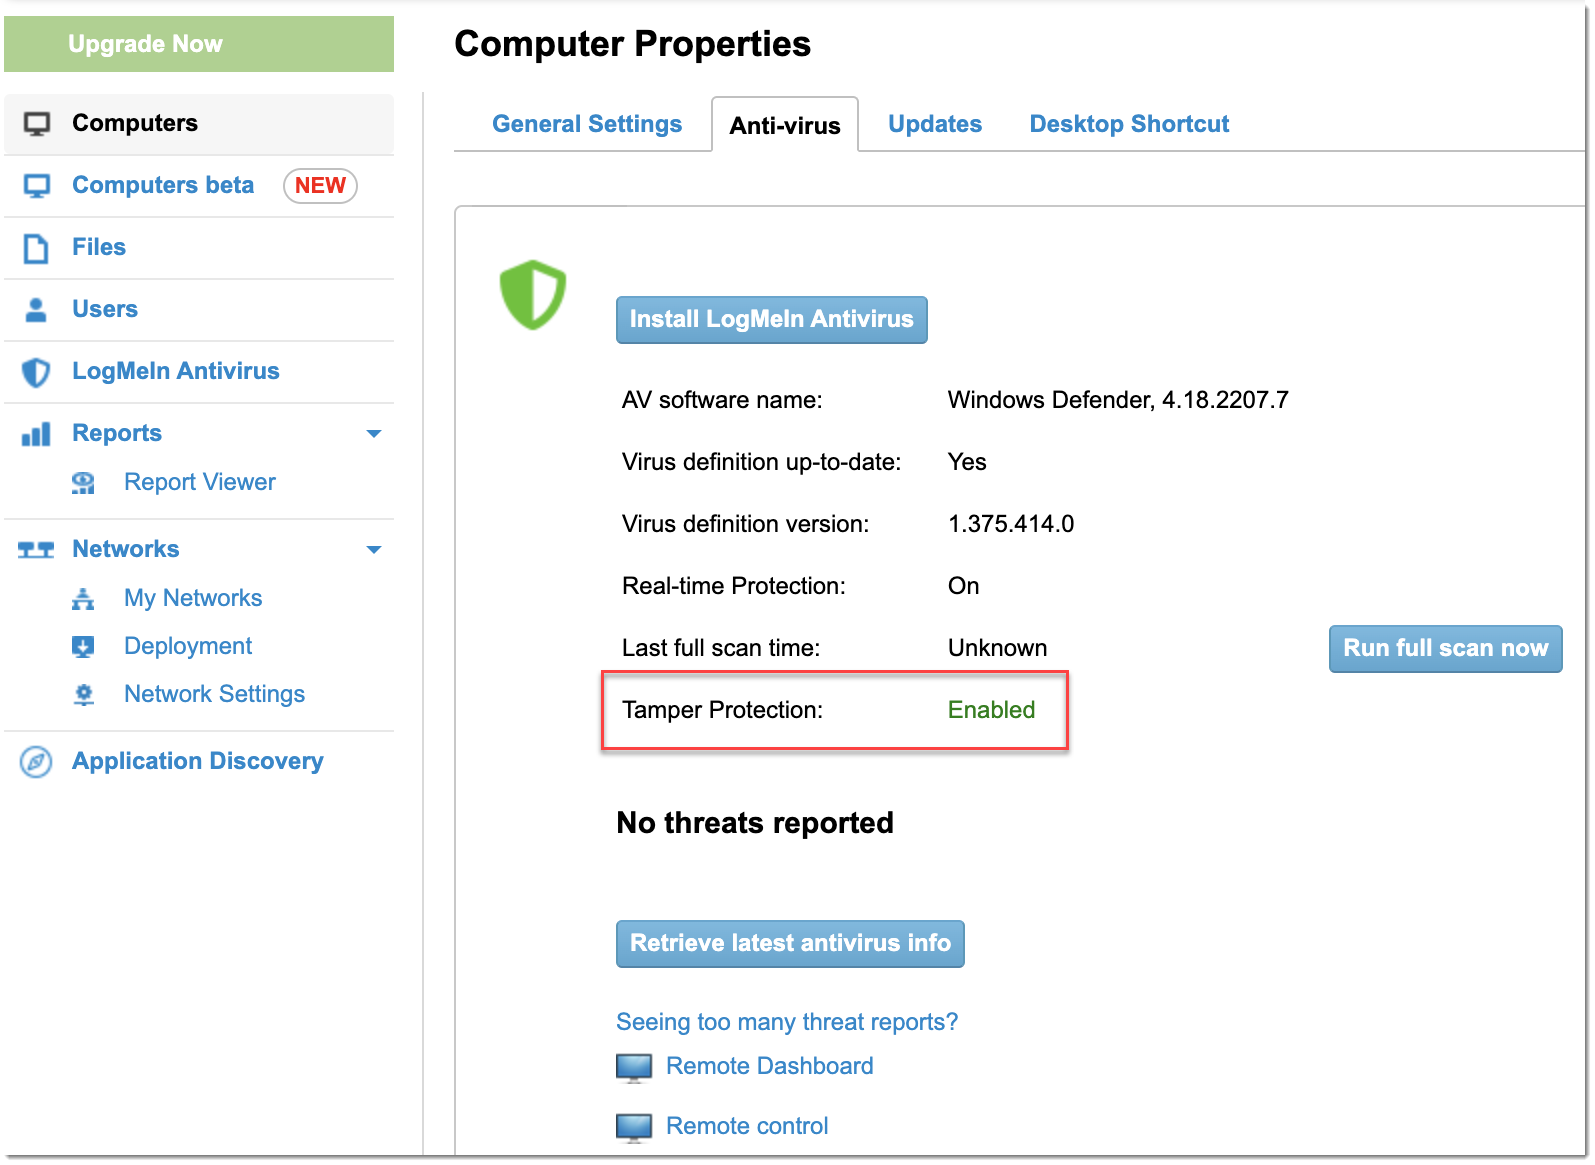Click the Enabled Tamper Protection status
Image resolution: width=1595 pixels, height=1165 pixels.
991,710
